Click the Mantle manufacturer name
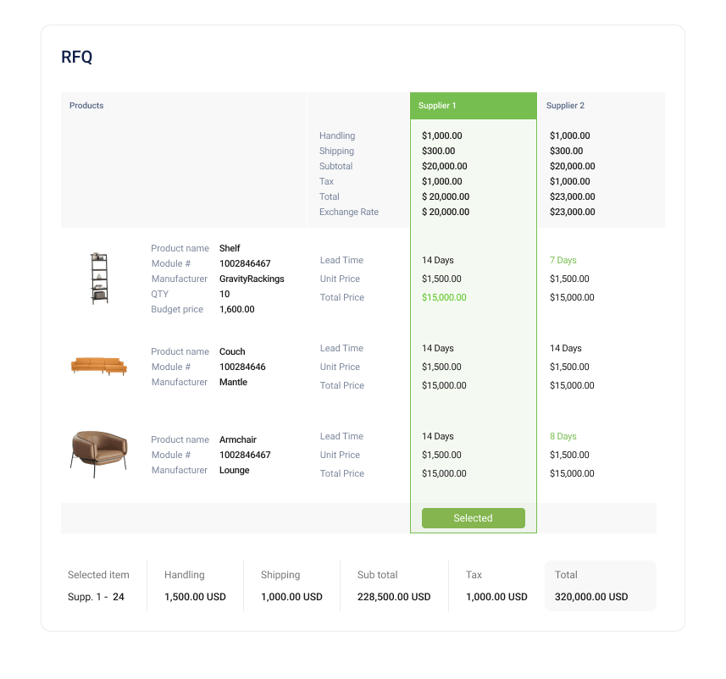 233,382
